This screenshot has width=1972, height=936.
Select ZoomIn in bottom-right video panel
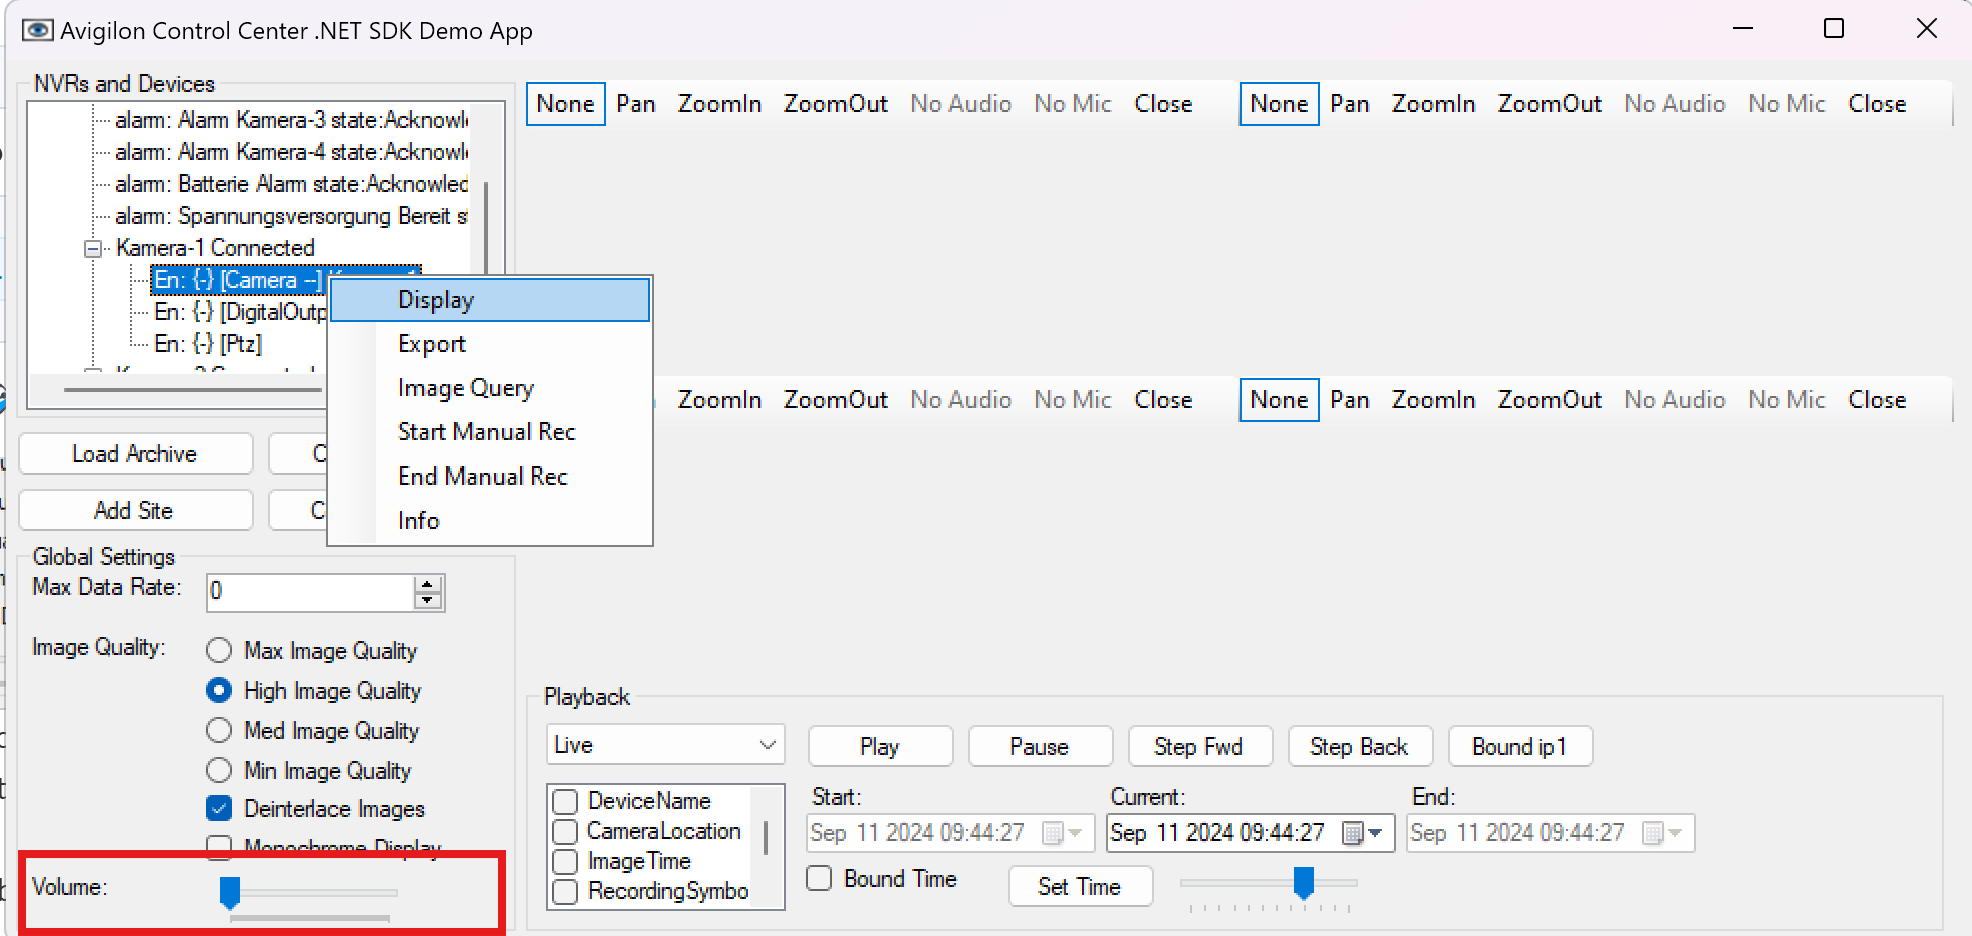(x=1434, y=400)
